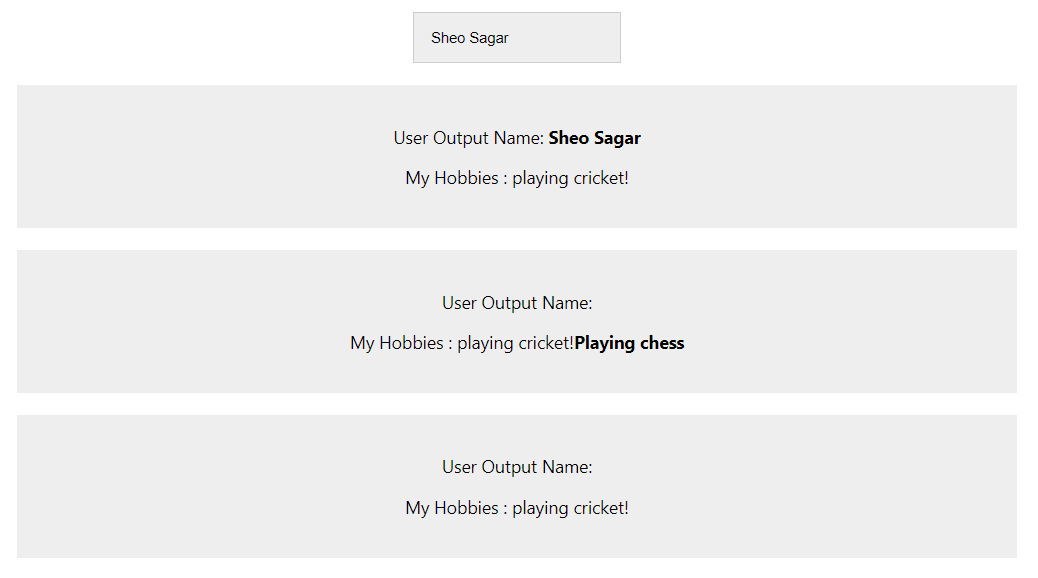Click the Sheo Sagar input field
Image resolution: width=1038 pixels, height=578 pixels.
[516, 37]
